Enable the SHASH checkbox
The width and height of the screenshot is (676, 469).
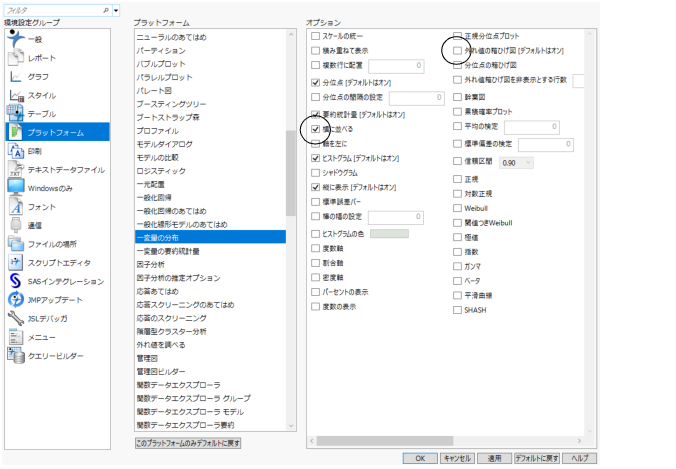[x=457, y=310]
